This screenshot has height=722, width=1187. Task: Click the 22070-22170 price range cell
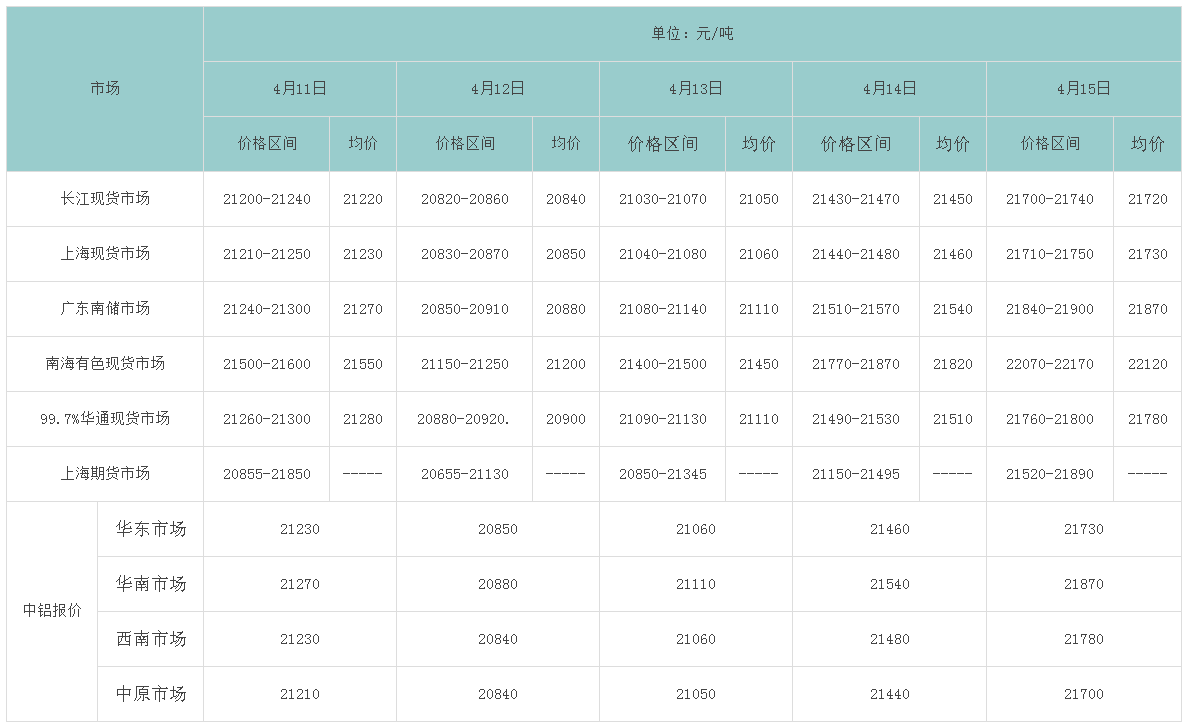point(1050,364)
